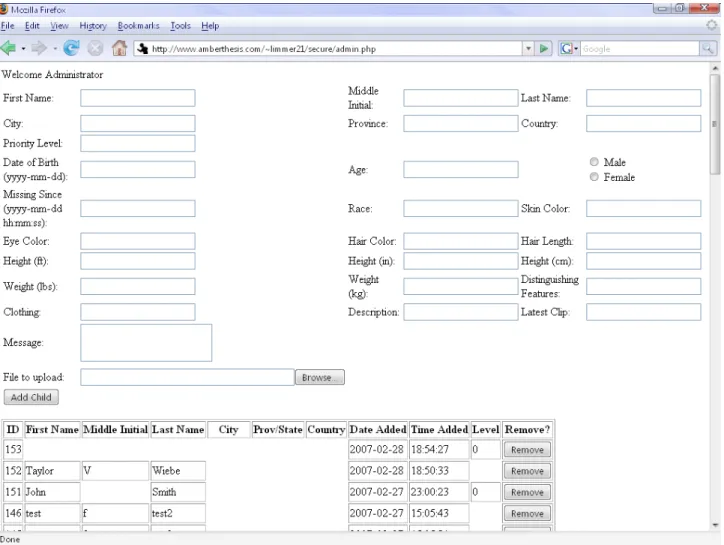
Task: Click the throbber activity icon
Action: pos(712,25)
